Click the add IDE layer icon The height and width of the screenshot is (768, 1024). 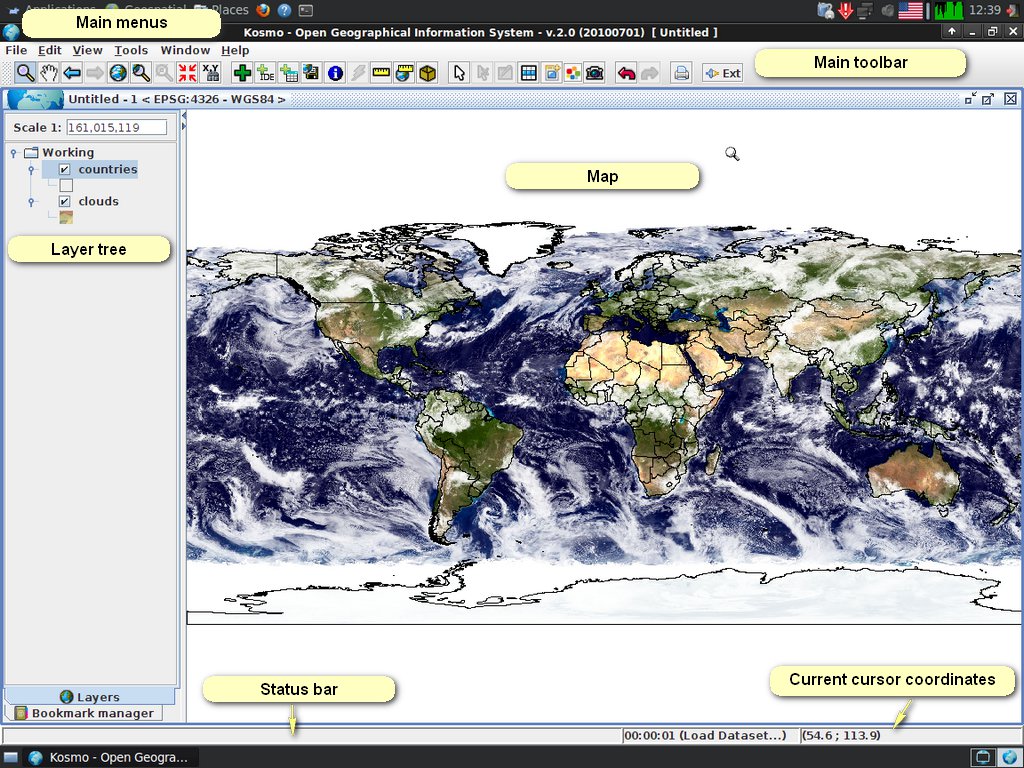[265, 72]
